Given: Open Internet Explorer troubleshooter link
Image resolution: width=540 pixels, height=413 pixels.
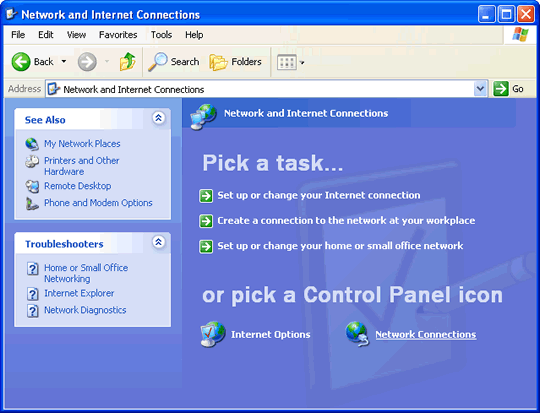Looking at the screenshot, I should click(79, 293).
